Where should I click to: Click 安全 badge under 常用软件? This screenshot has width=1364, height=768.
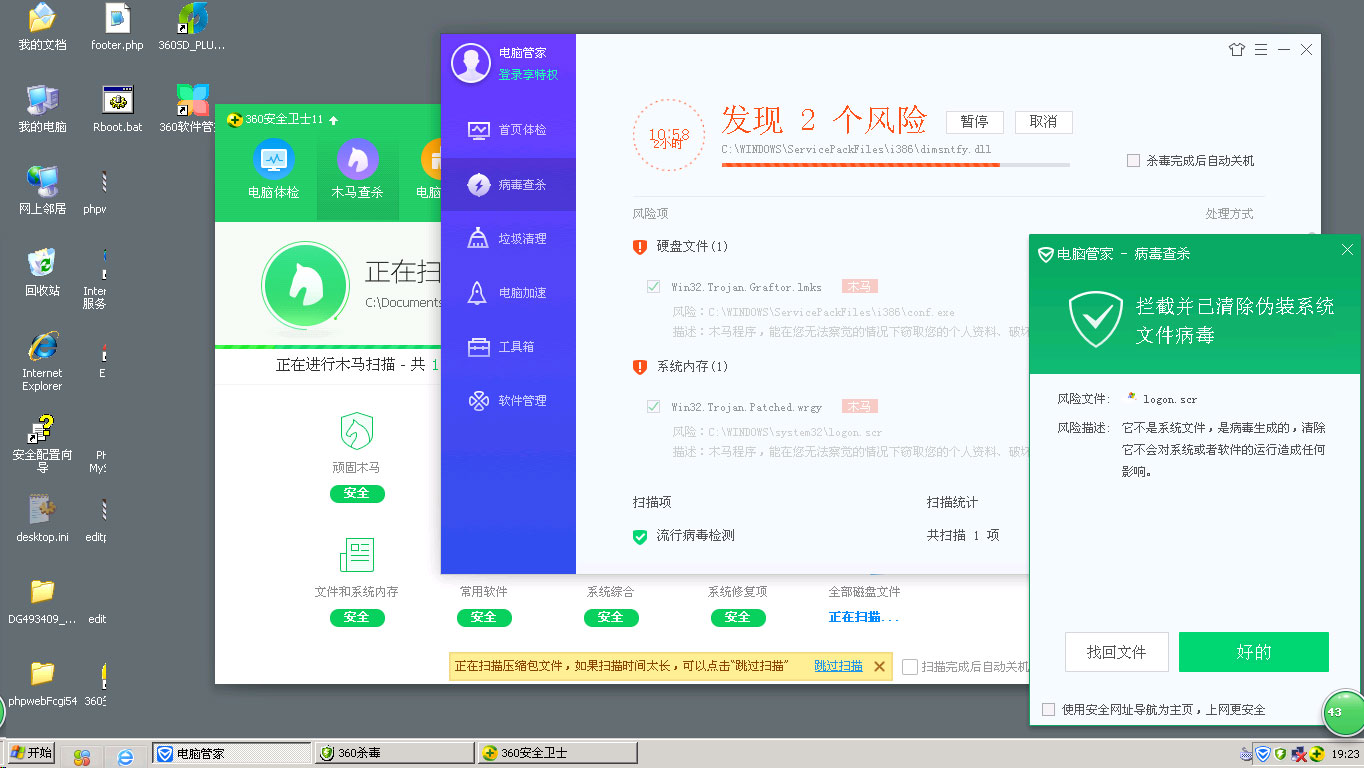pyautogui.click(x=484, y=617)
